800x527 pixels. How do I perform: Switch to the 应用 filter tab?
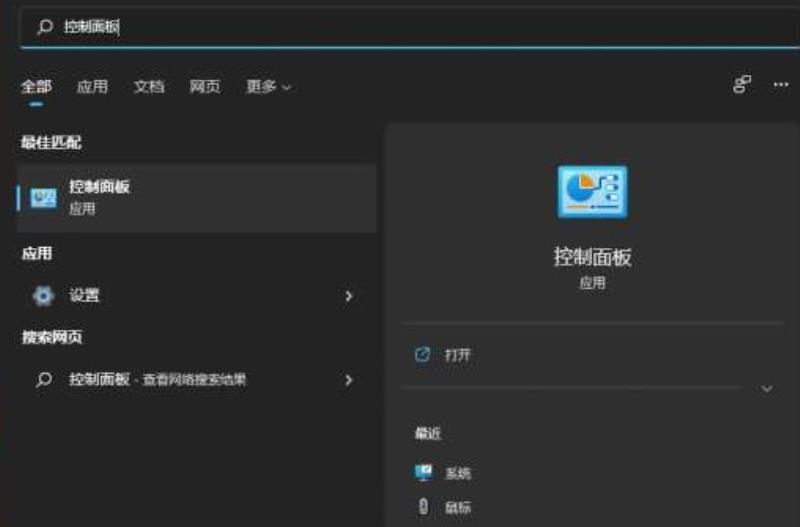tap(92, 87)
